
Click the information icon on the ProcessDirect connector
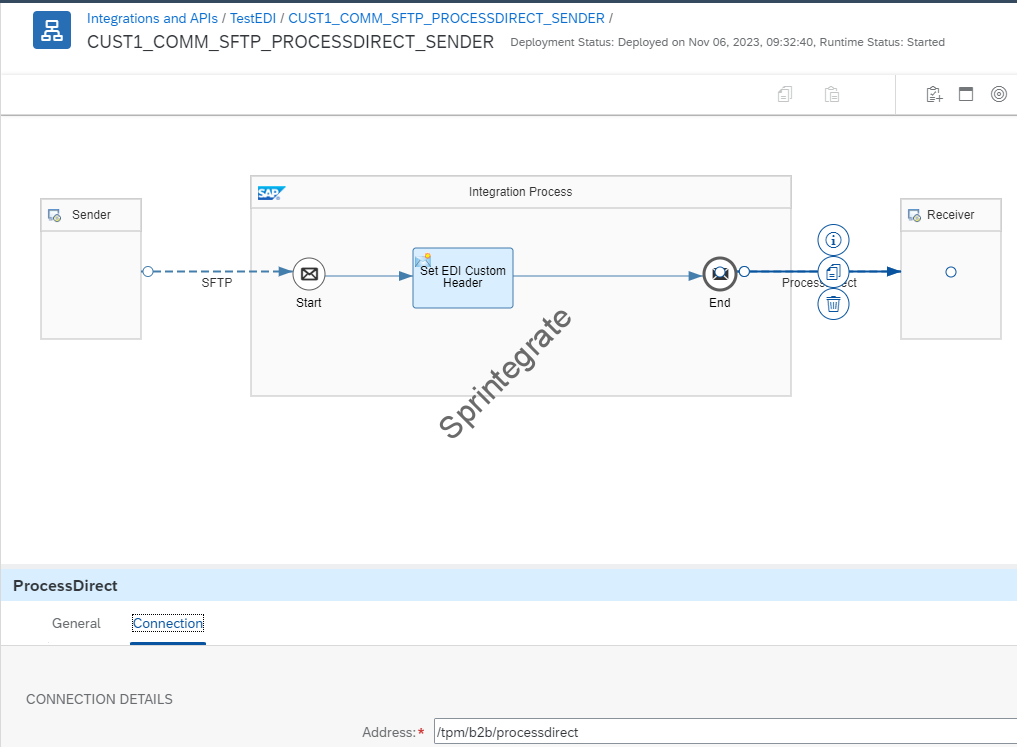tap(833, 240)
